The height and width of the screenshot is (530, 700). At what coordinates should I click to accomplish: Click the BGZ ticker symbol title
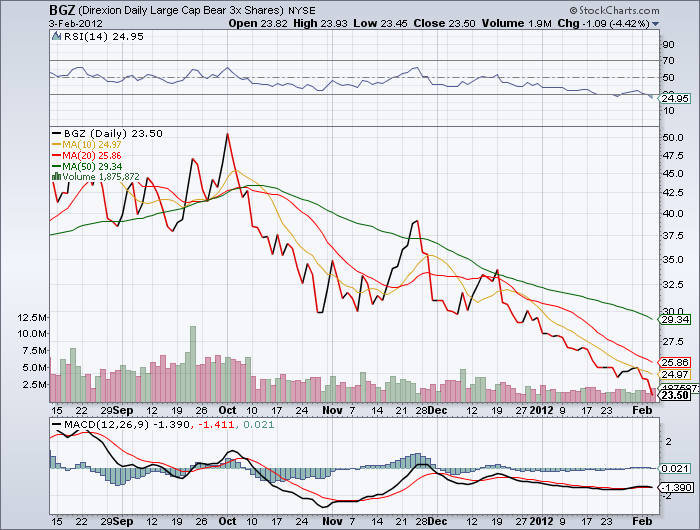pos(61,10)
